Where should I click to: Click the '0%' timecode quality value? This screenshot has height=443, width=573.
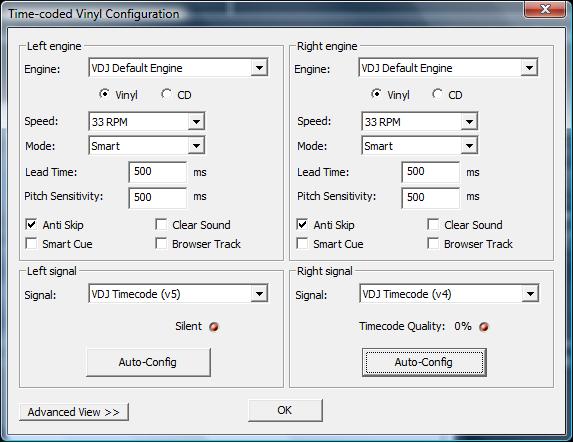tap(463, 326)
